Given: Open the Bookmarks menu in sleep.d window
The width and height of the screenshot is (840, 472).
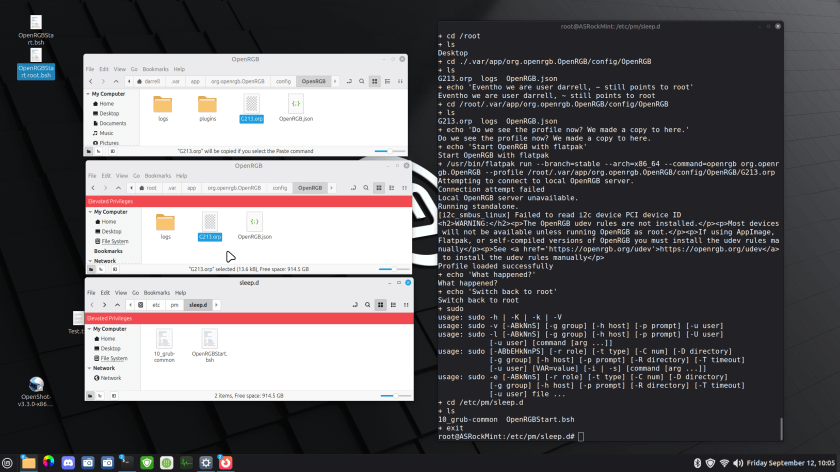Looking at the screenshot, I should pos(158,292).
